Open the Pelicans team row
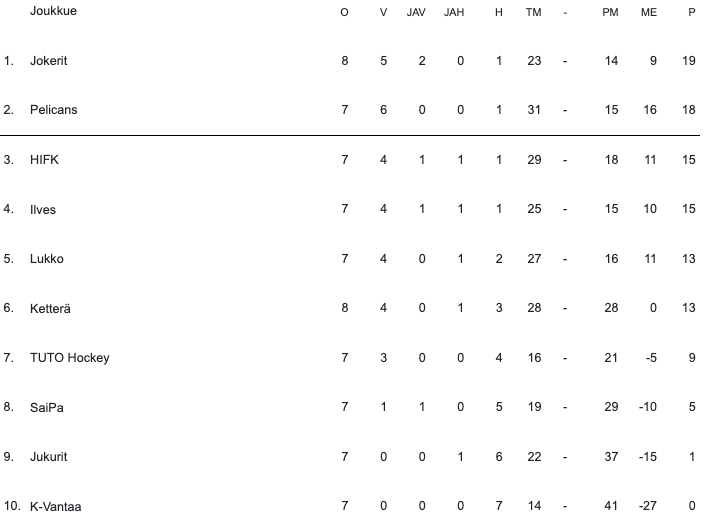The width and height of the screenshot is (704, 523). point(52,110)
